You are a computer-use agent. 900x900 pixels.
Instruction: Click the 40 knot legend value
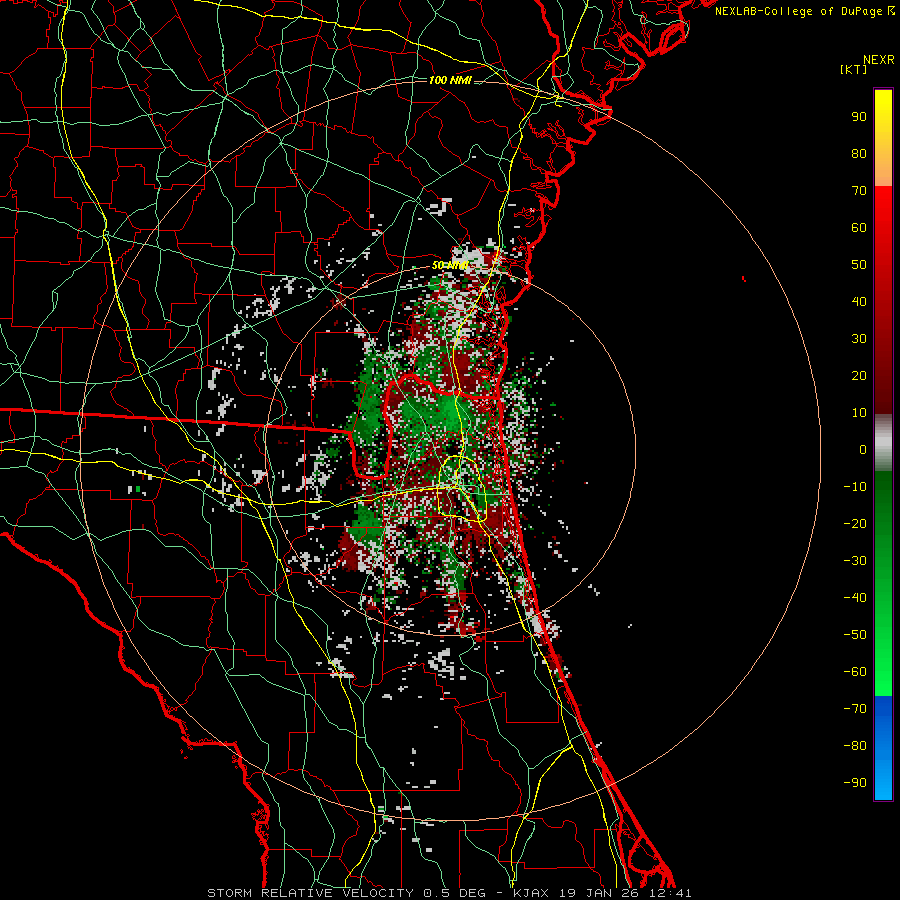click(x=859, y=302)
